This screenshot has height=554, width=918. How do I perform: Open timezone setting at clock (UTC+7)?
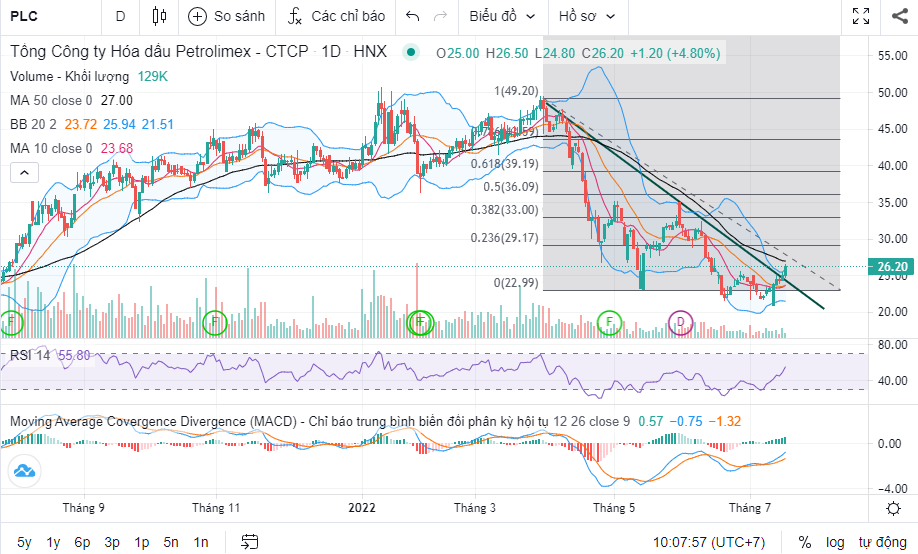[x=709, y=542]
